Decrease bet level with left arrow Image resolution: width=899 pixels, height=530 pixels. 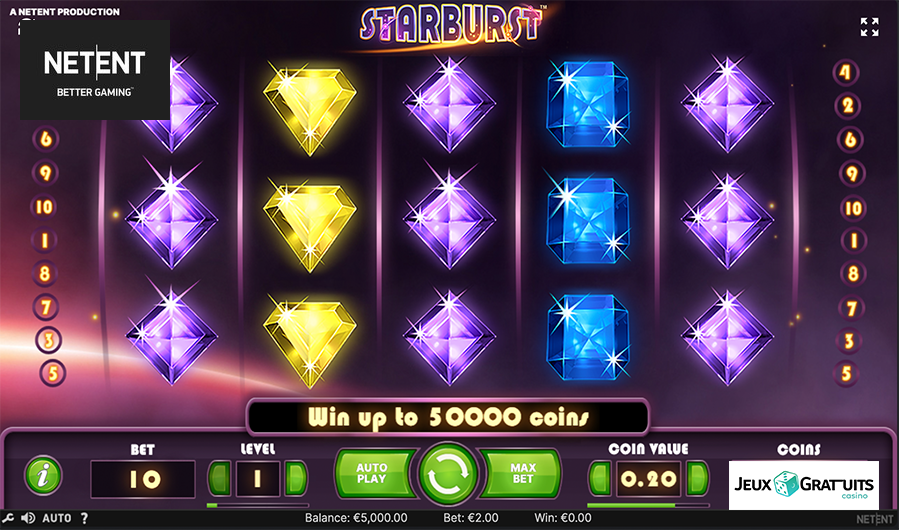point(220,478)
